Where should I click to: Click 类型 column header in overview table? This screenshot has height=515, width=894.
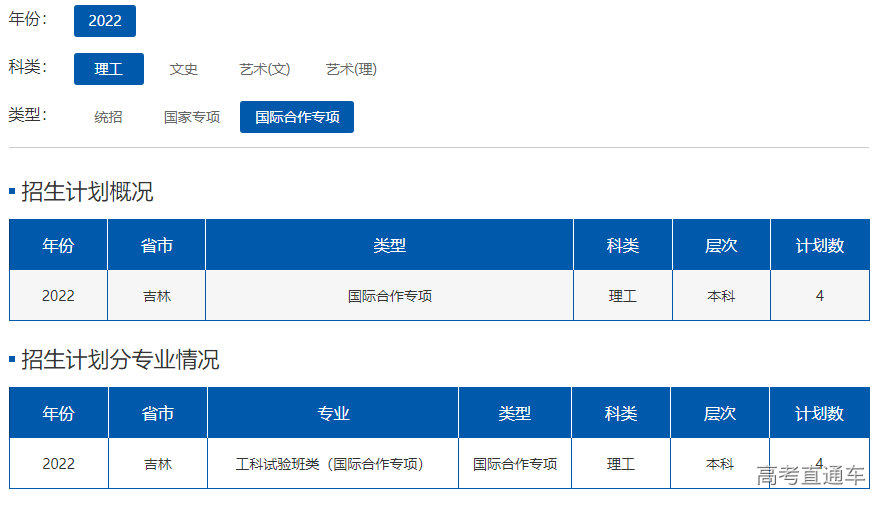tap(389, 246)
